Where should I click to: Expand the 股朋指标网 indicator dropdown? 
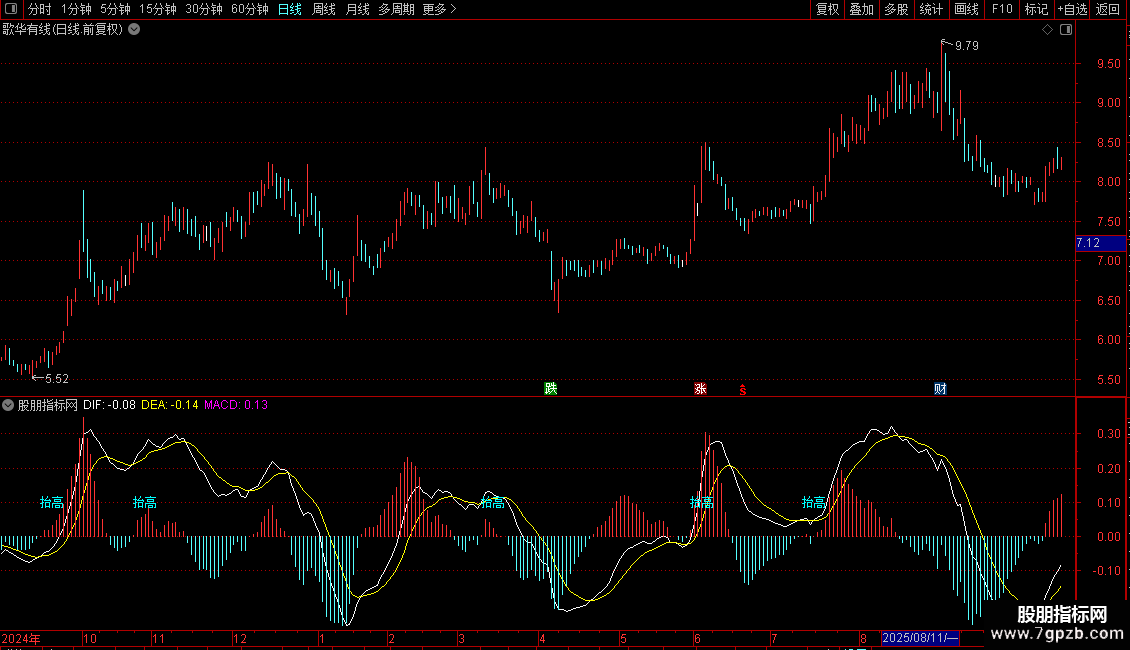point(8,405)
